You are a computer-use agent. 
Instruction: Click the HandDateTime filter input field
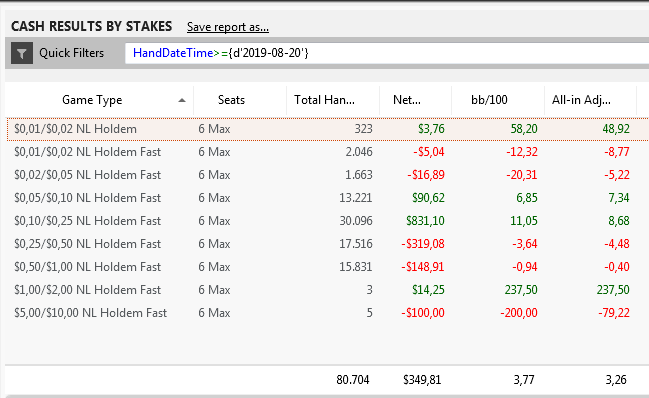pos(387,53)
